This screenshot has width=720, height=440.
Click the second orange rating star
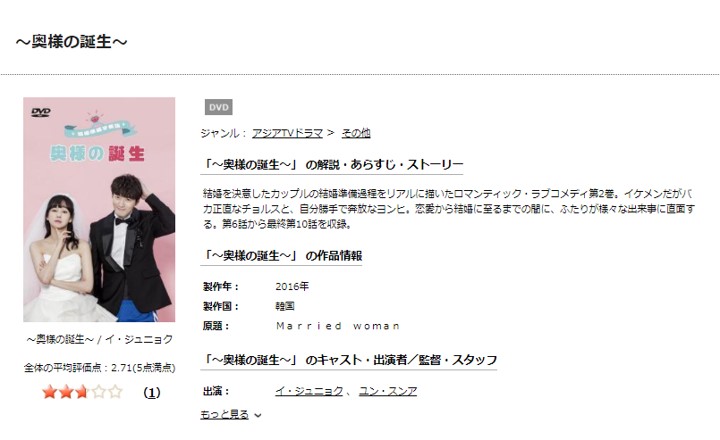(66, 392)
